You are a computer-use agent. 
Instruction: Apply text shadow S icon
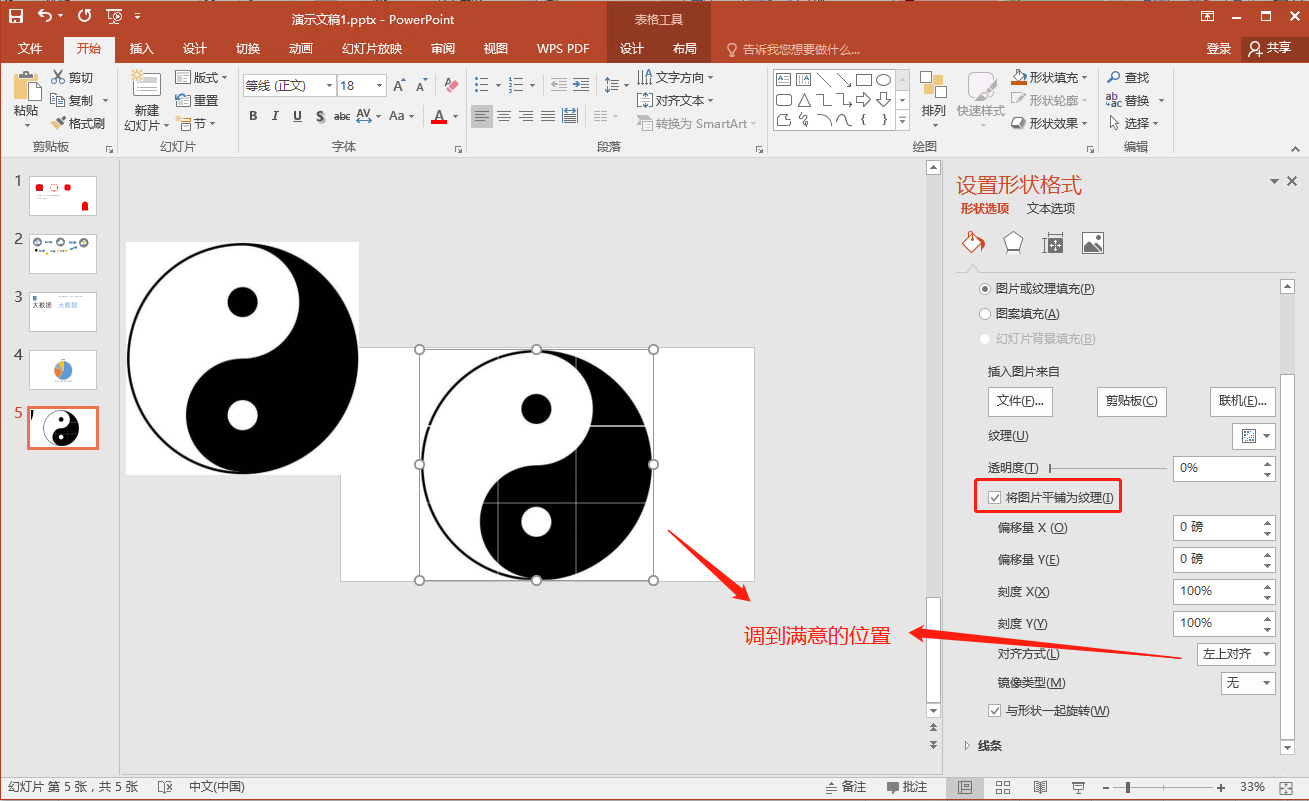[x=320, y=116]
